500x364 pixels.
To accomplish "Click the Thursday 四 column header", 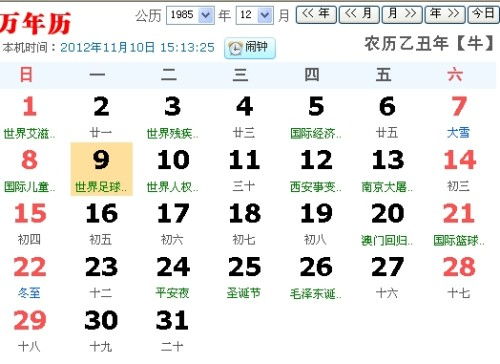I will pos(312,74).
